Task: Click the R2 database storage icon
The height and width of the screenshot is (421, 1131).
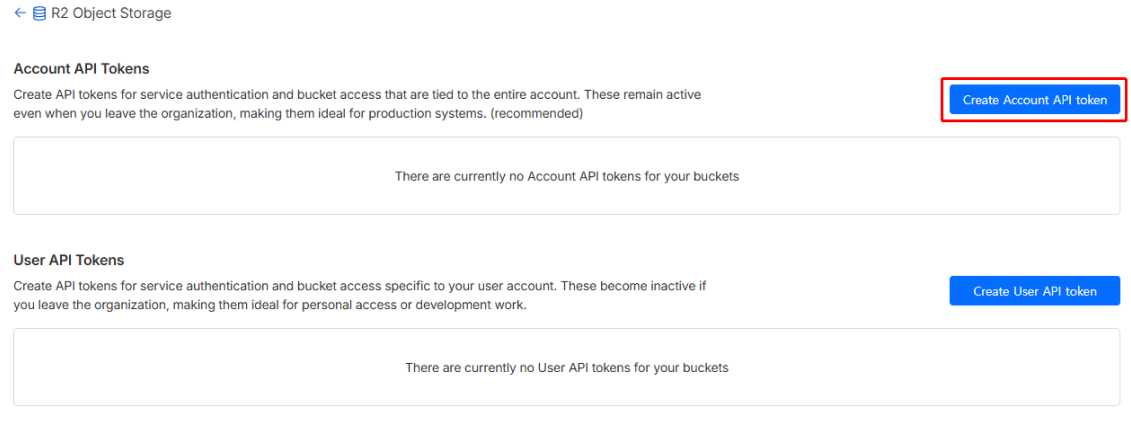Action: coord(39,13)
